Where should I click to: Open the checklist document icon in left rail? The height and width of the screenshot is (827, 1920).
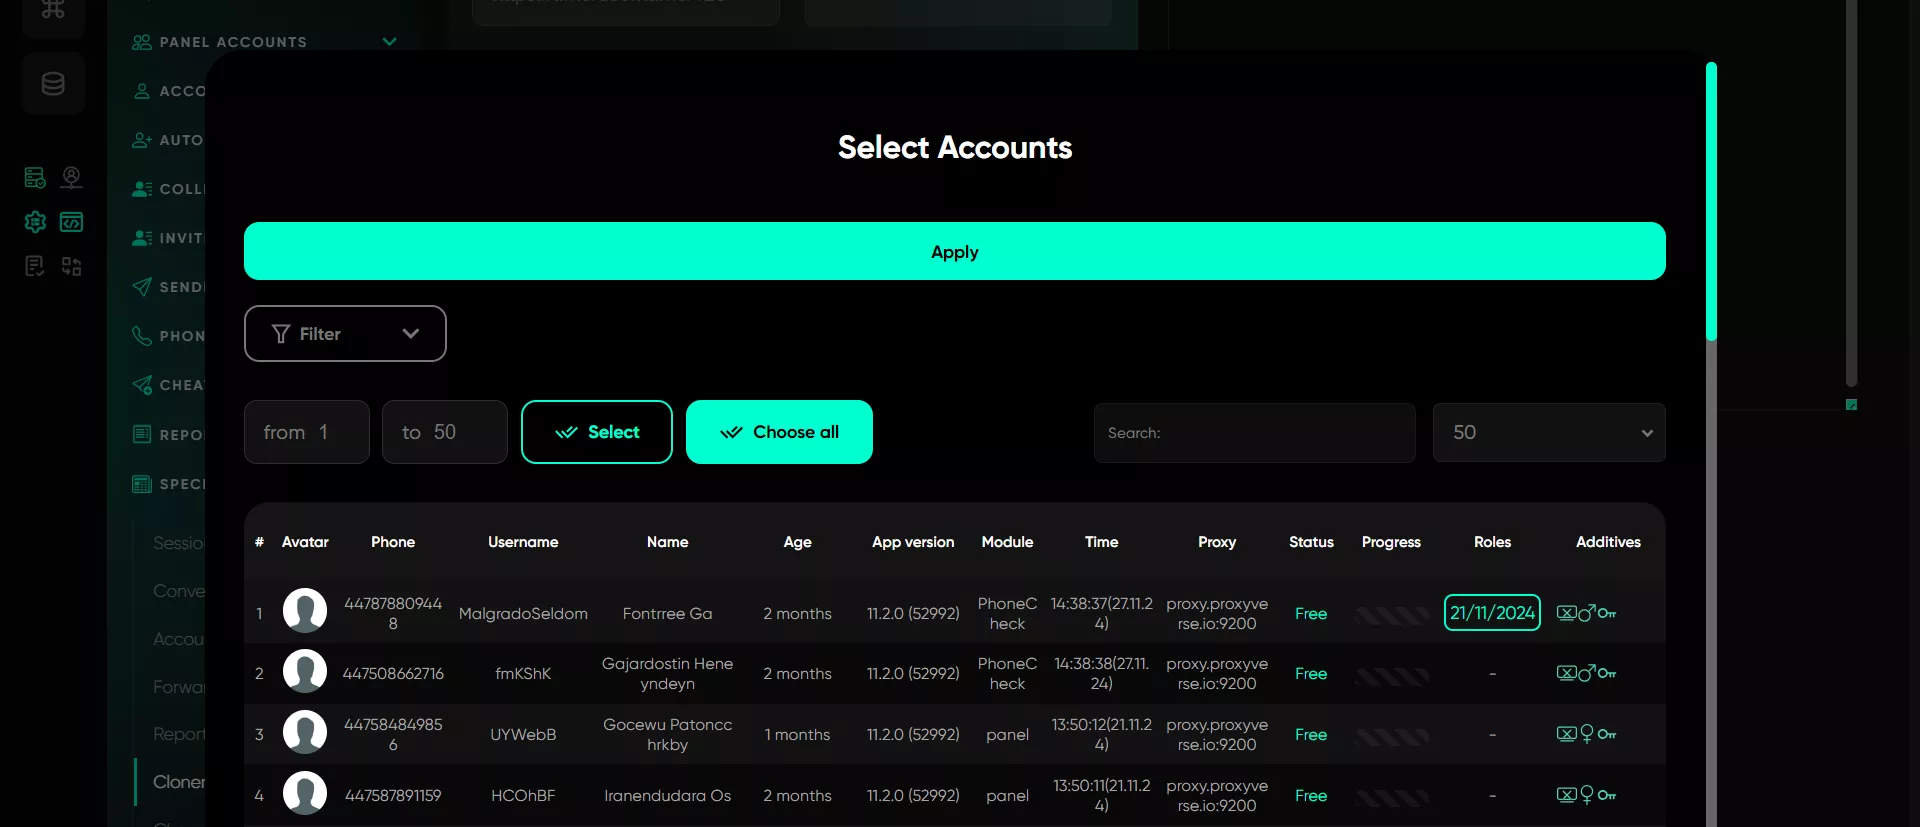[35, 266]
